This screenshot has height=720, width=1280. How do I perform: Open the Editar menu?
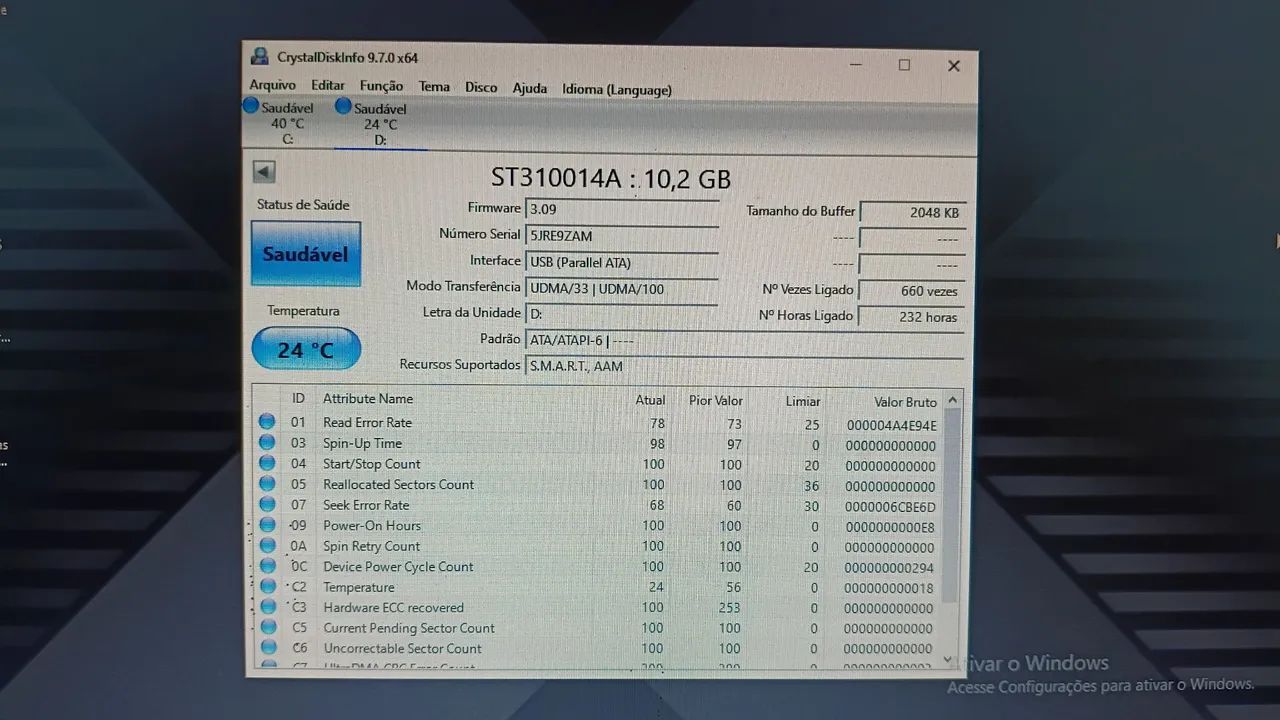tap(328, 86)
